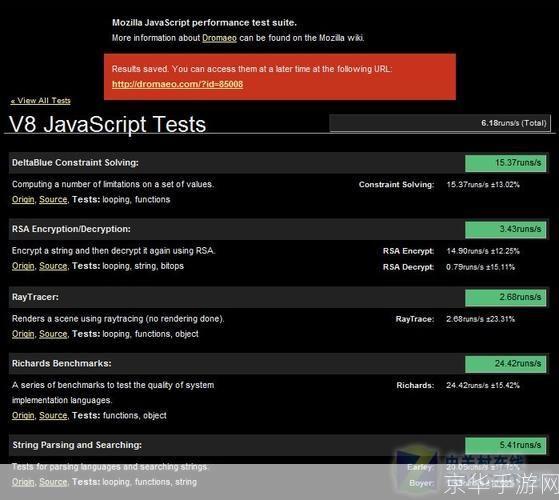Open the Origin link under Richards Benchmarks
The image size is (559, 500).
23,415
